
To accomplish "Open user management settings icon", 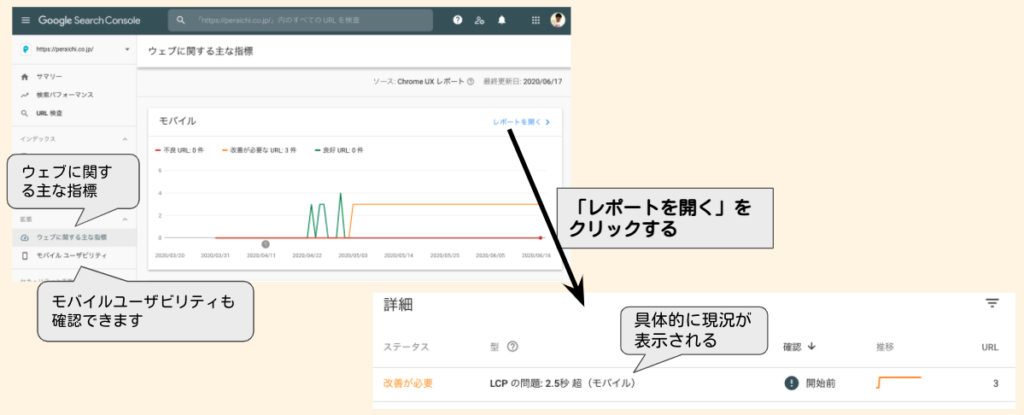I will tap(479, 20).
